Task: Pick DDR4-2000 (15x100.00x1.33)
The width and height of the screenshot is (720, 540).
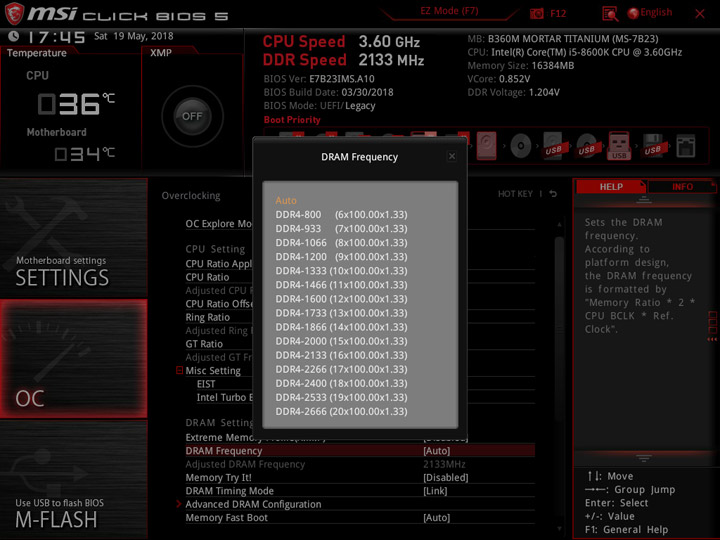Action: tap(341, 341)
